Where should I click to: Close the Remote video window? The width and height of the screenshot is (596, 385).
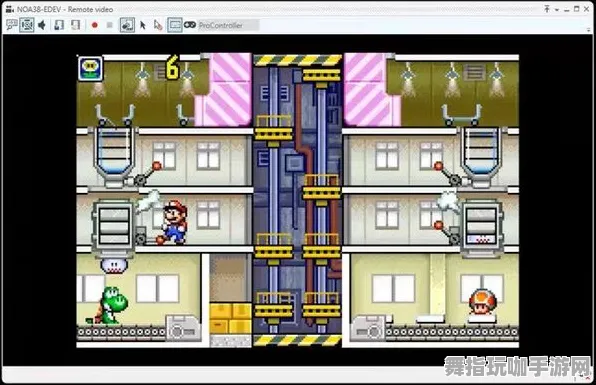[586, 9]
